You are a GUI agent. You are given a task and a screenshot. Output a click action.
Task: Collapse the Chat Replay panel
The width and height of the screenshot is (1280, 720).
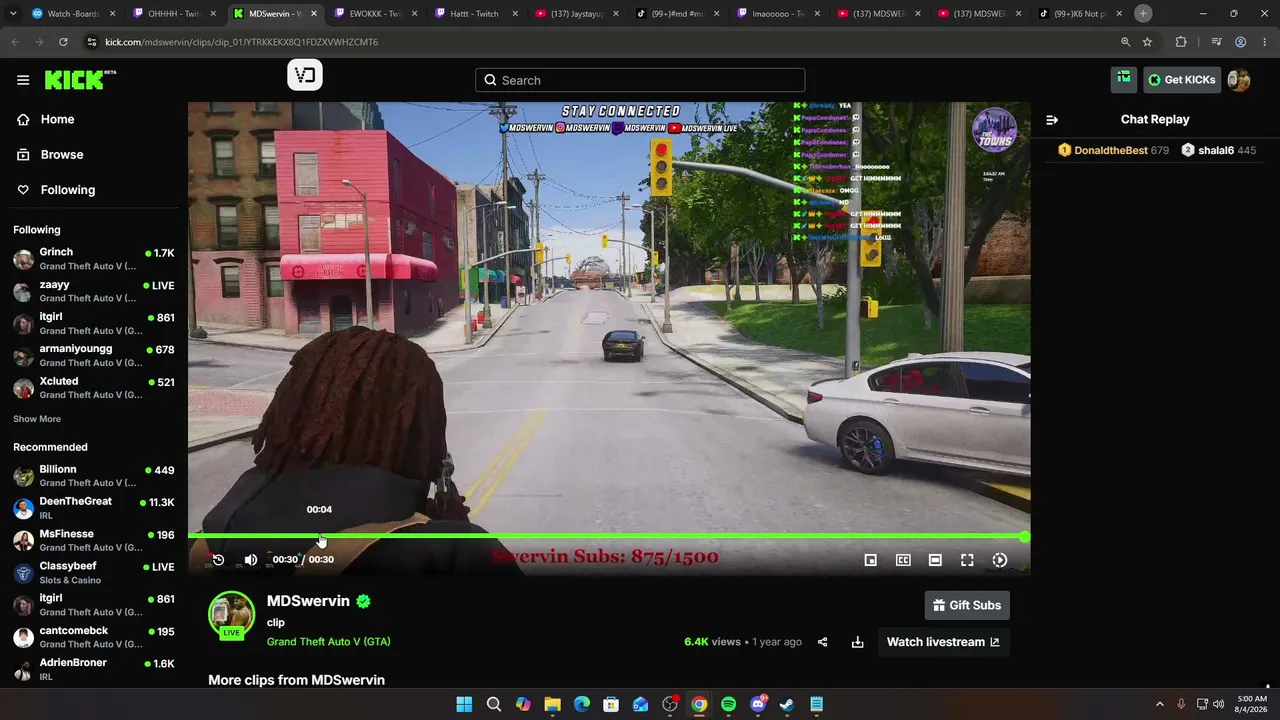pos(1052,120)
